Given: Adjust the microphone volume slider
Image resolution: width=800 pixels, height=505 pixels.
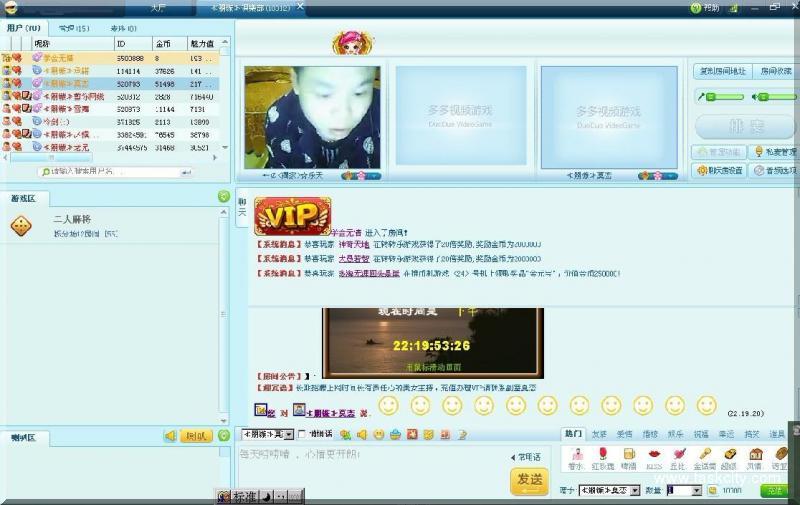Looking at the screenshot, I should (x=725, y=97).
